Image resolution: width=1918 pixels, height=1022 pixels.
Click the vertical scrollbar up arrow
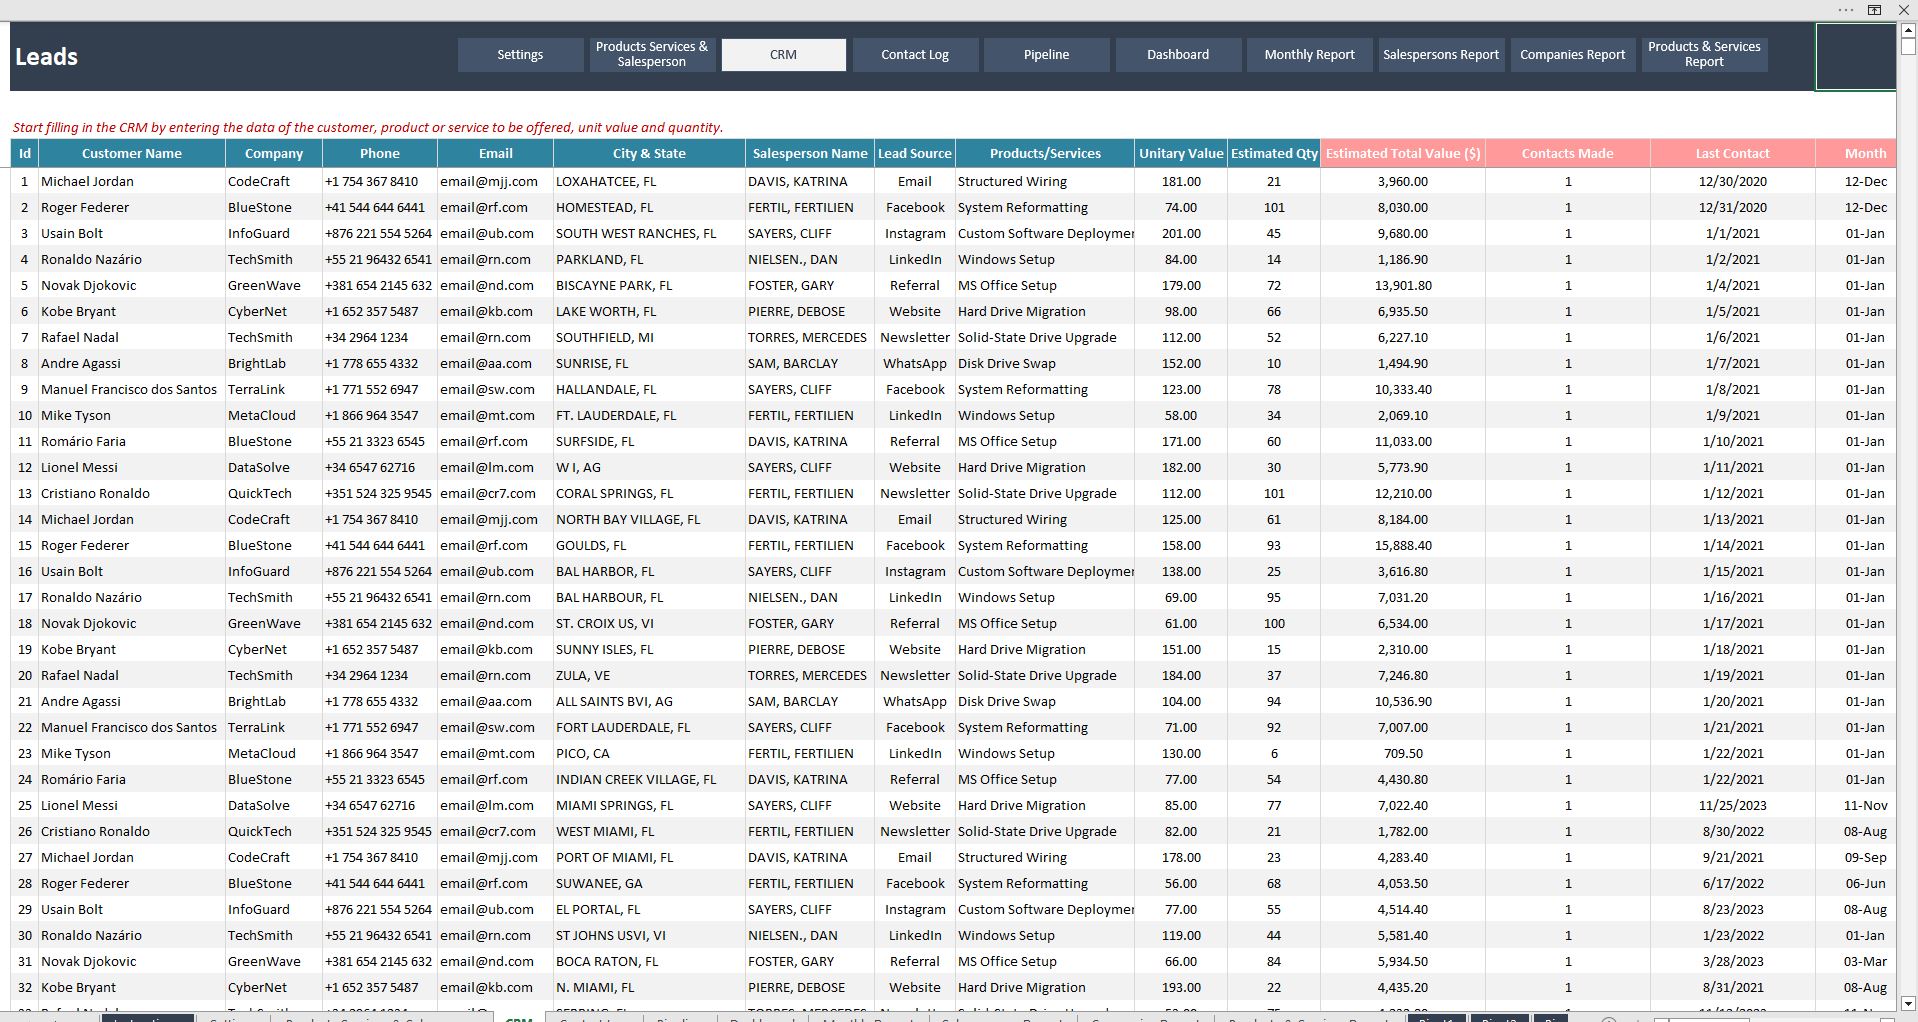click(1907, 31)
